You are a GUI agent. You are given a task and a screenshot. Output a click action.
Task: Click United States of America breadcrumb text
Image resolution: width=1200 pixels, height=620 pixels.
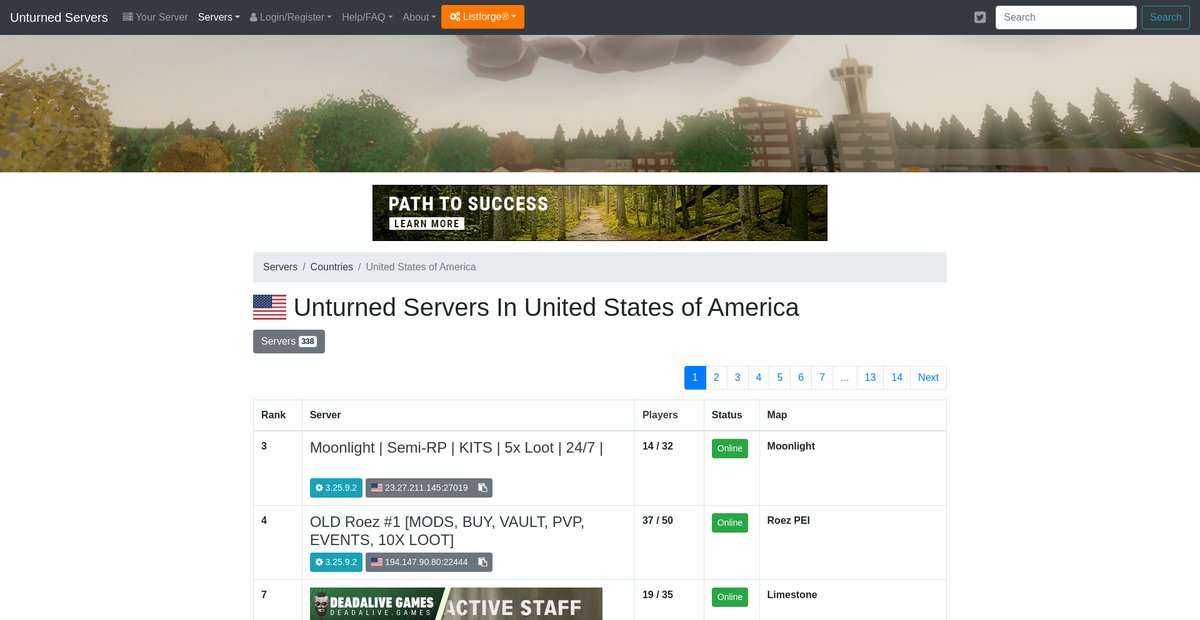pos(421,267)
